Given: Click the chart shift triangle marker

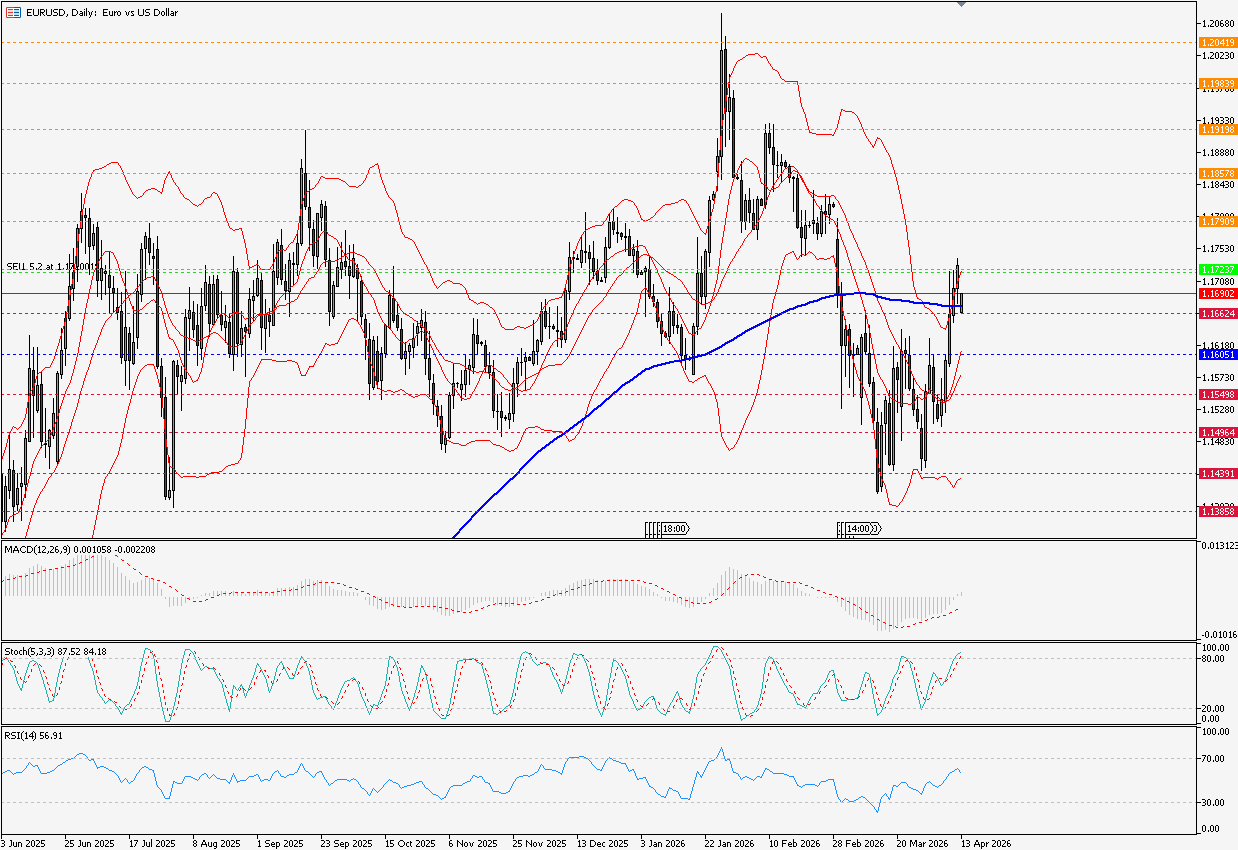Looking at the screenshot, I should (961, 5).
